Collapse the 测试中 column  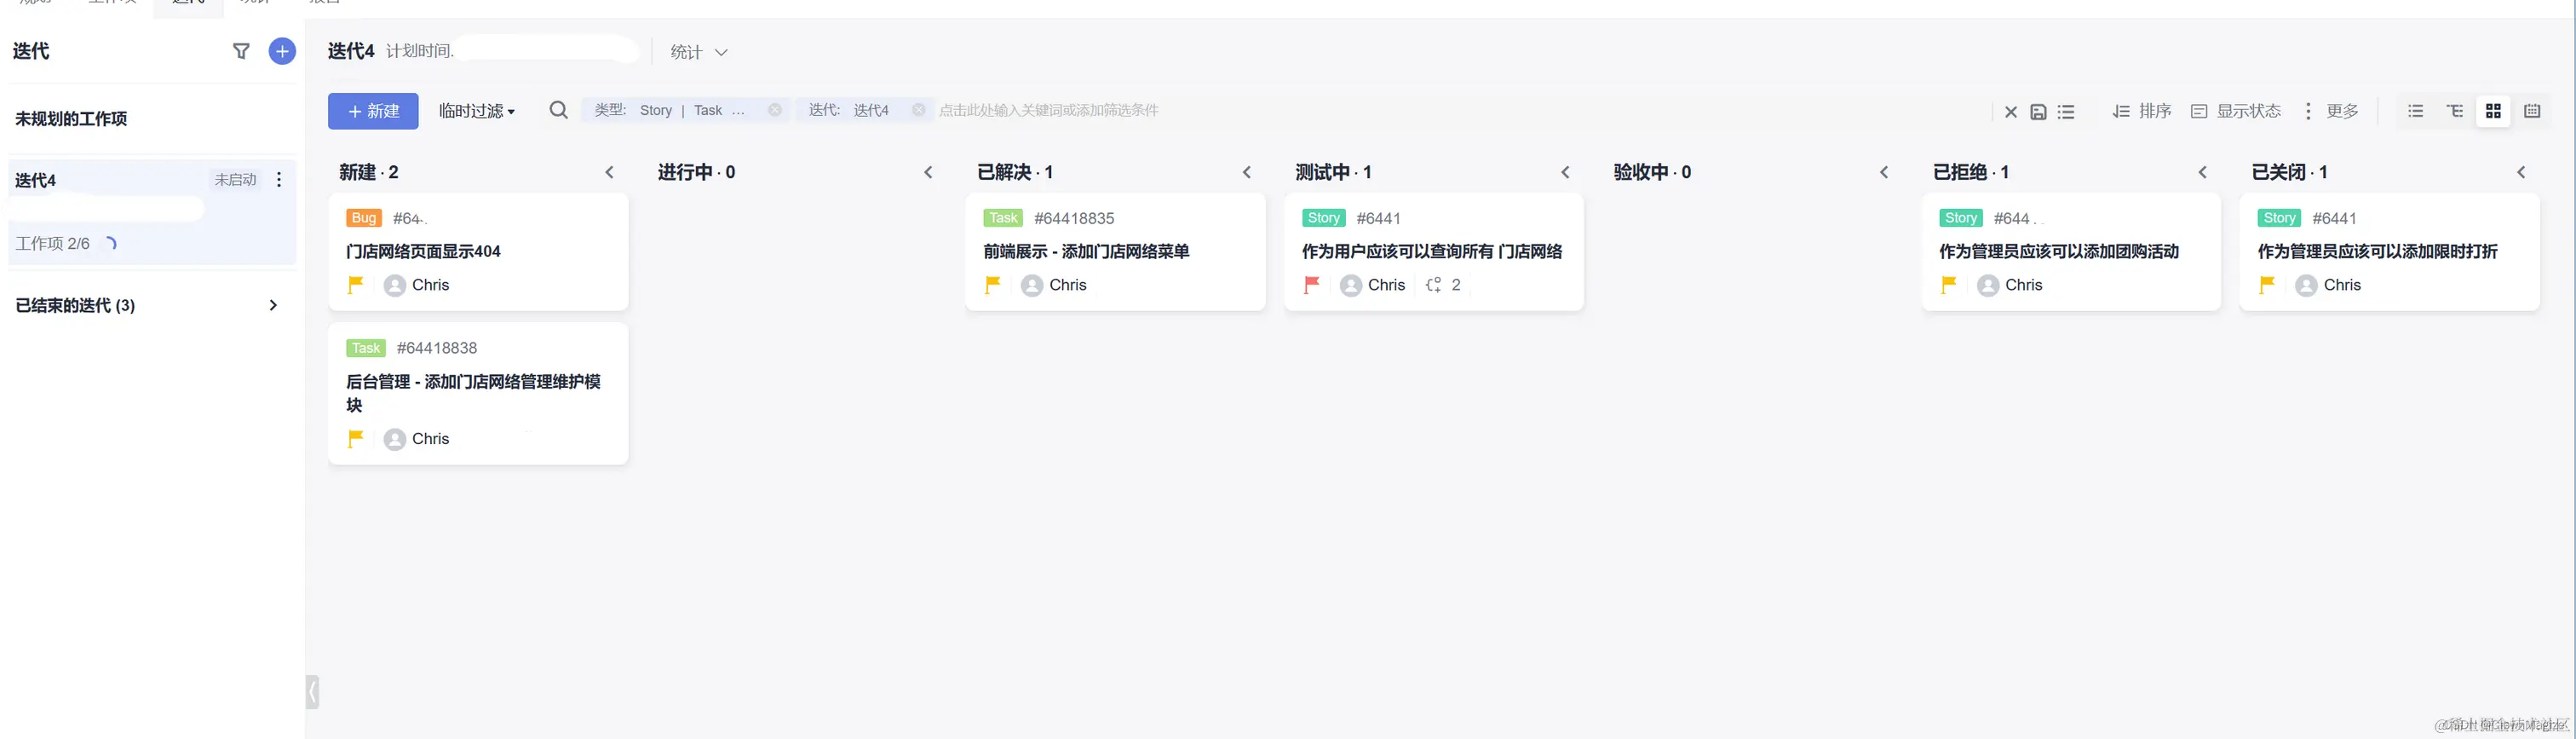(x=1565, y=172)
